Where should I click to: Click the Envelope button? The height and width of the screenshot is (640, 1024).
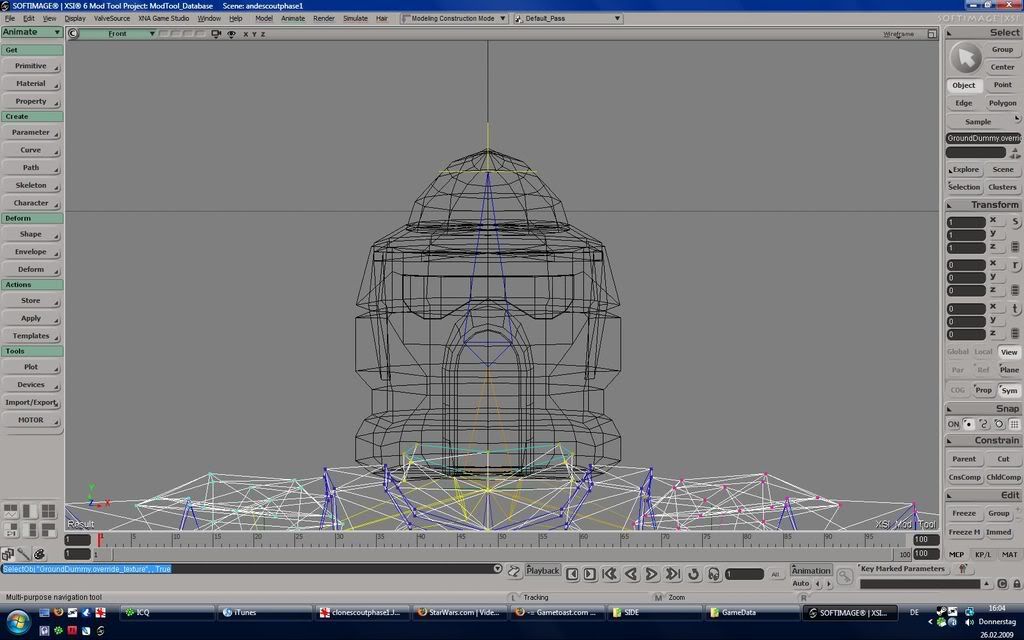tap(31, 252)
